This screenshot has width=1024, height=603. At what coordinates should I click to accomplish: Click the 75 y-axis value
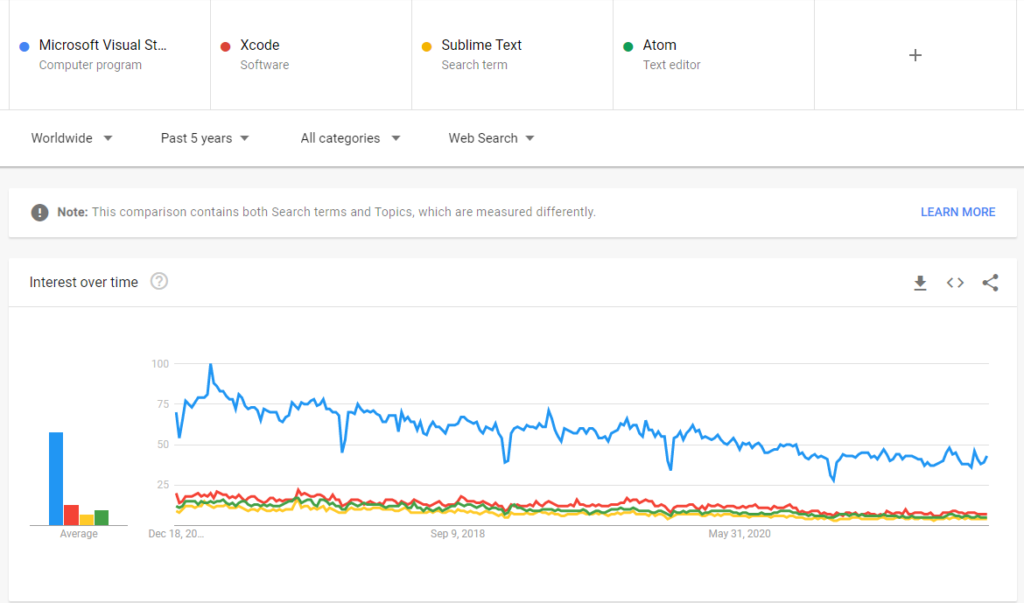pos(163,404)
